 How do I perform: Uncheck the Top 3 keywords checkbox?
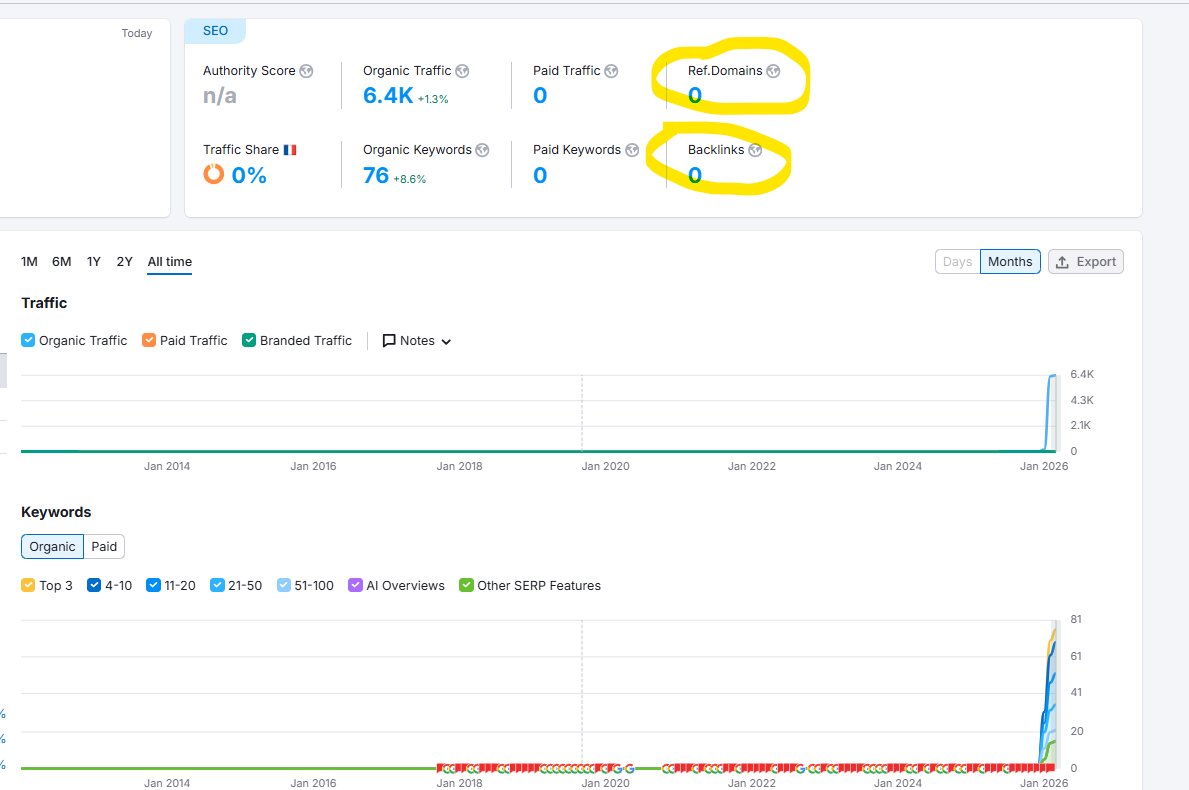click(28, 585)
